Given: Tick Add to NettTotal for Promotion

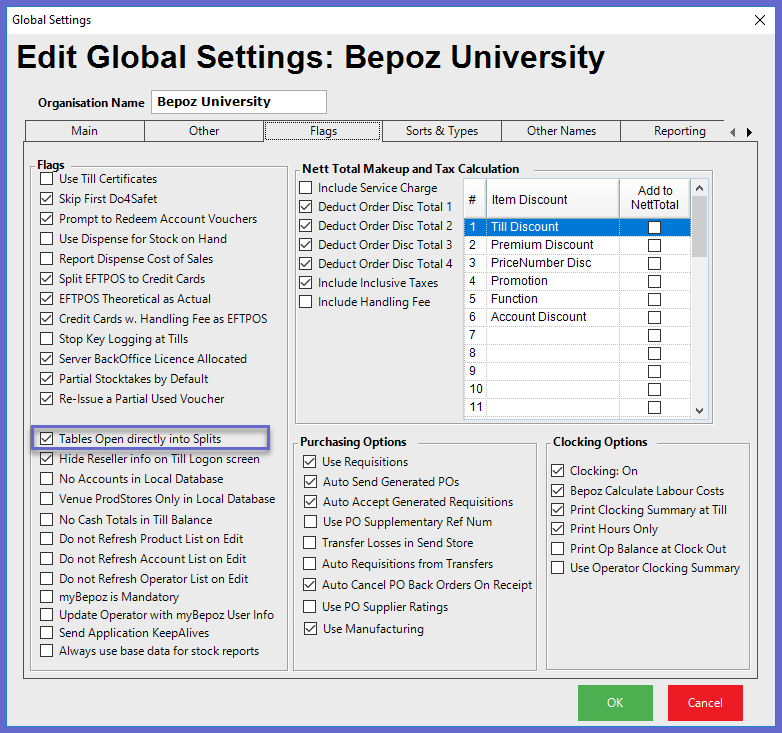Looking at the screenshot, I should (x=654, y=281).
